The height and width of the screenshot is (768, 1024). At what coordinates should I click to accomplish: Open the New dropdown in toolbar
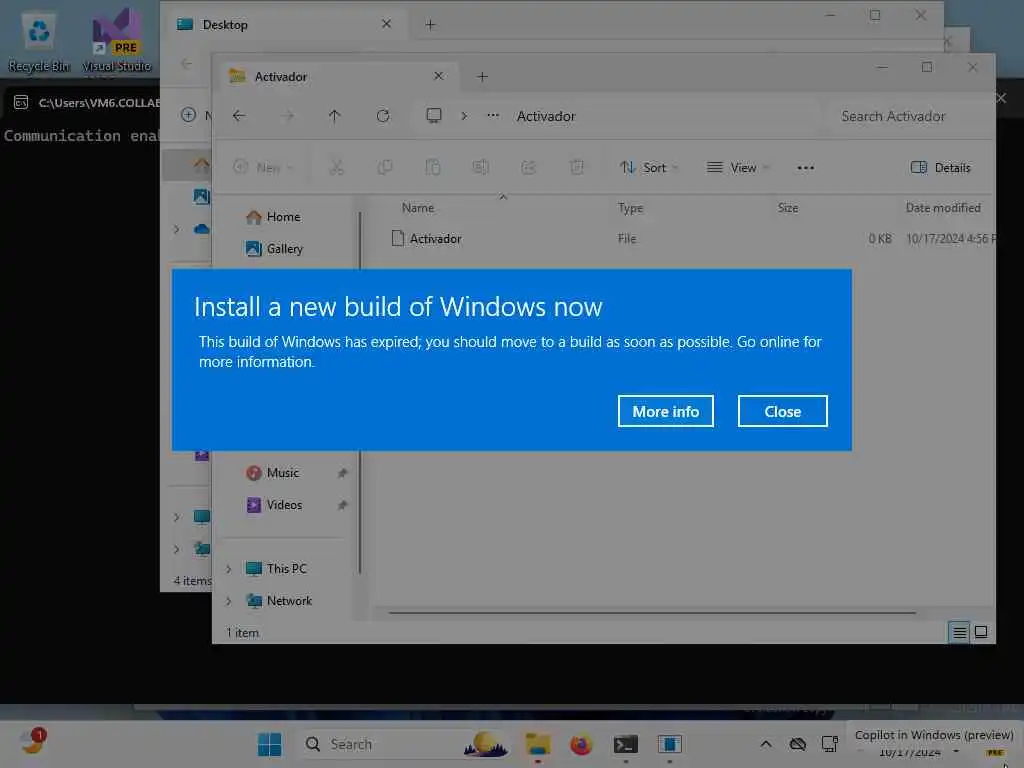[264, 168]
